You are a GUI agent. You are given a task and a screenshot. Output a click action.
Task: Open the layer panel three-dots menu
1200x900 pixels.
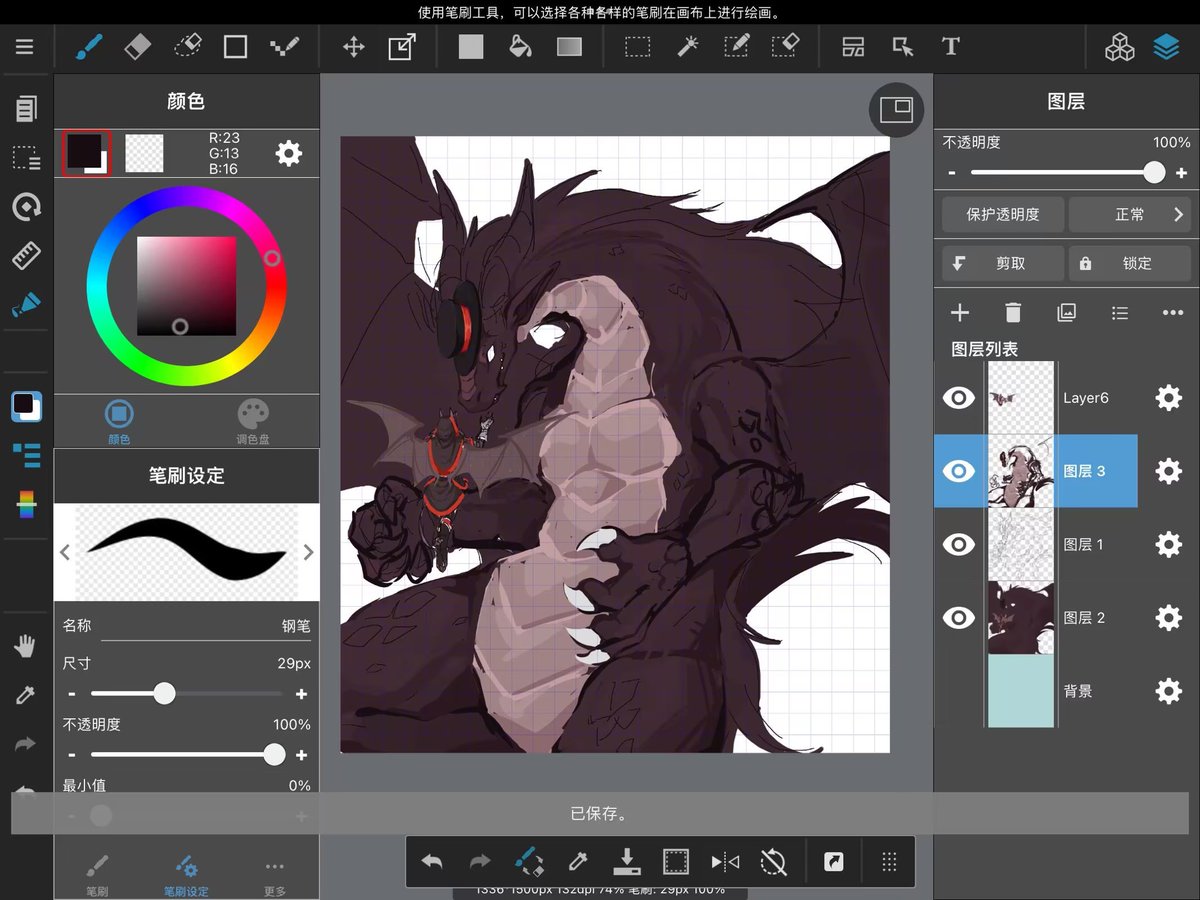tap(1173, 313)
